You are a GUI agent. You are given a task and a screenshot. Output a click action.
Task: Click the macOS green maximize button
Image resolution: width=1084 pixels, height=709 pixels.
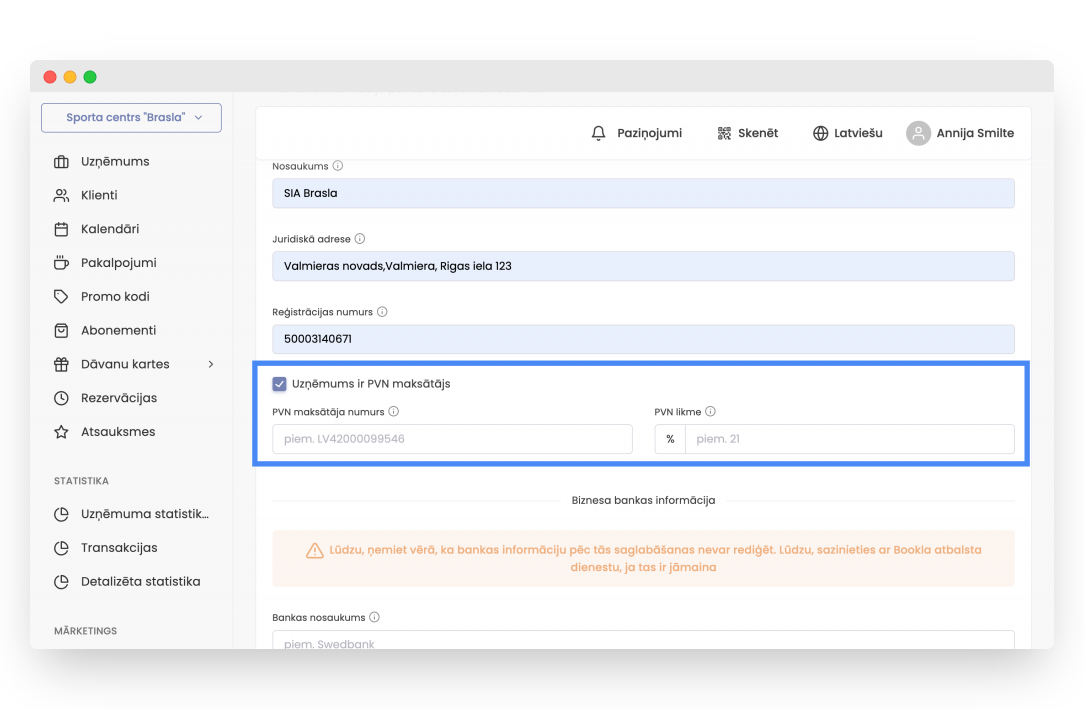(x=90, y=77)
